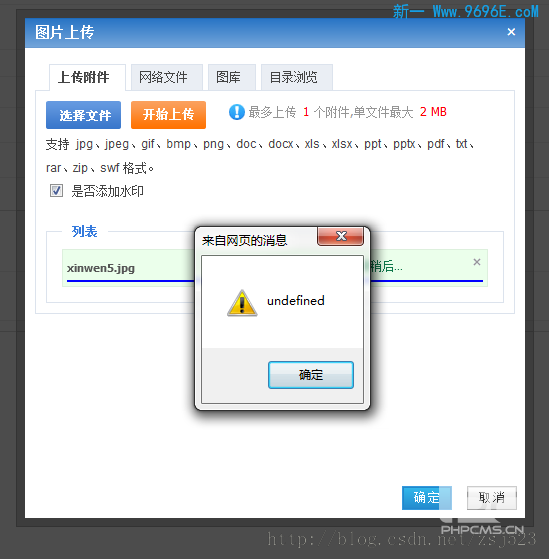Remove xinwen5.jpg from the upload list

pyautogui.click(x=477, y=262)
